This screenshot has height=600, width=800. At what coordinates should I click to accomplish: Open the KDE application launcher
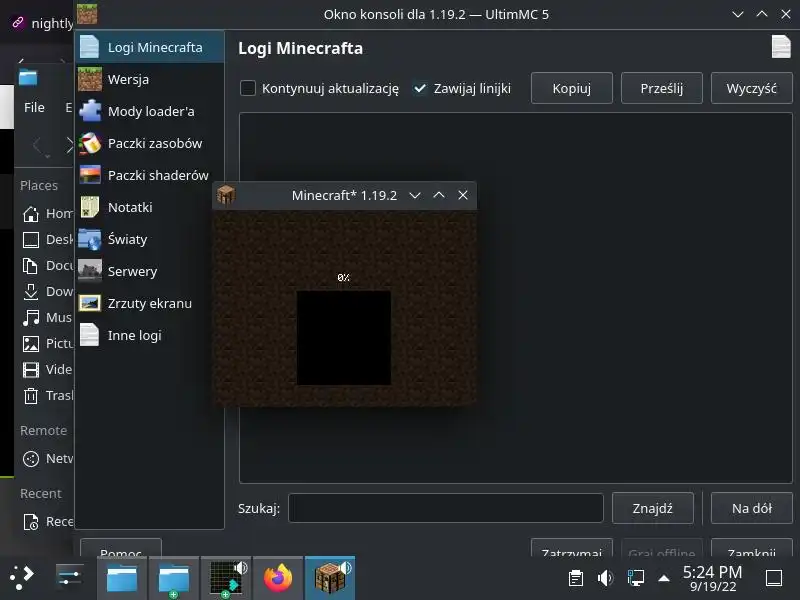22,578
